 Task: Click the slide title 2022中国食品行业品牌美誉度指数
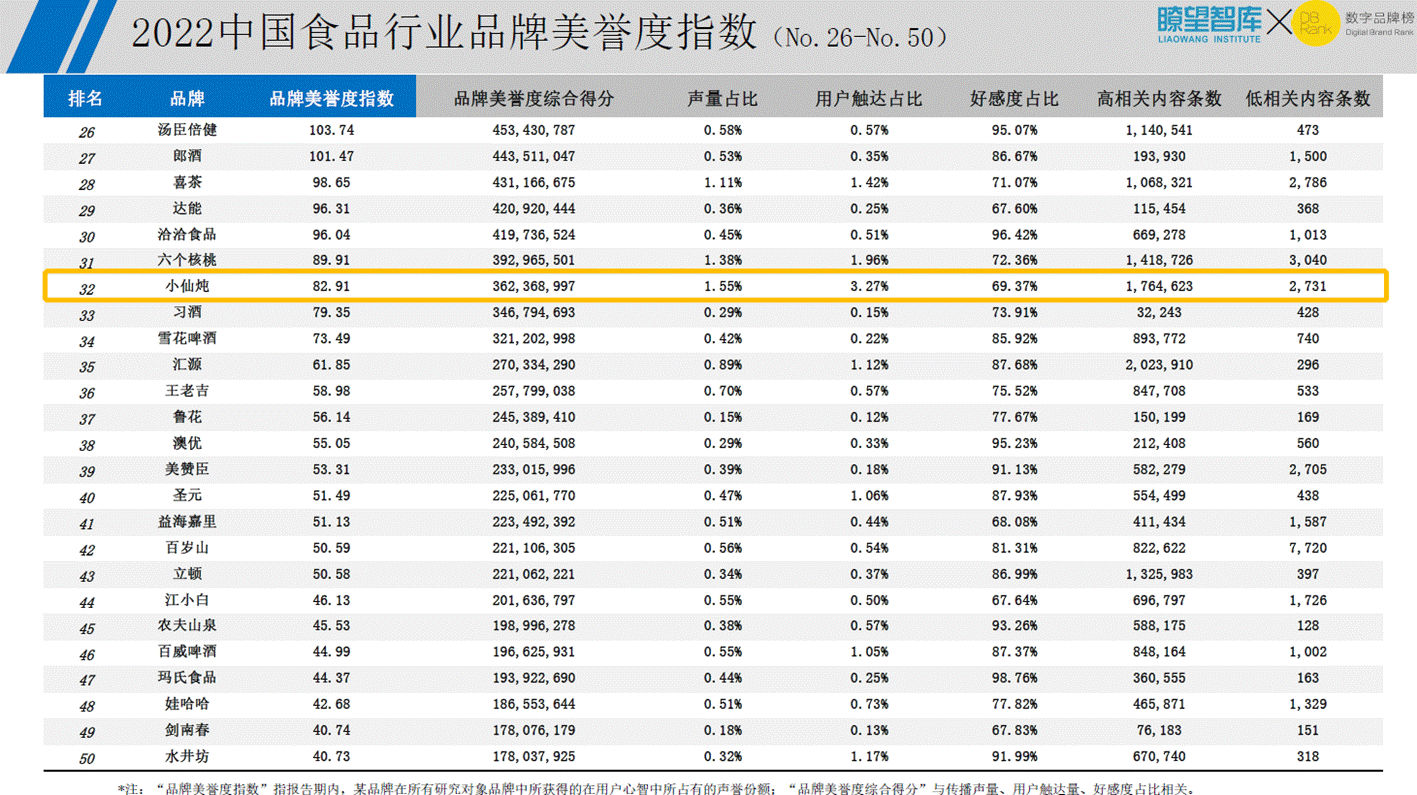tap(444, 34)
